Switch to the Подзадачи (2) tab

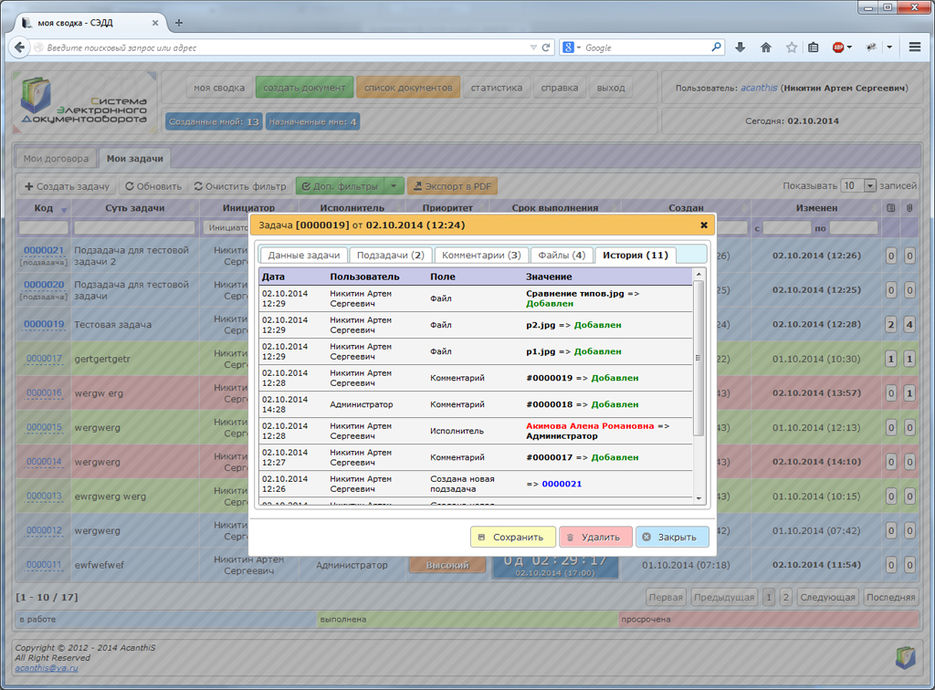pyautogui.click(x=391, y=255)
